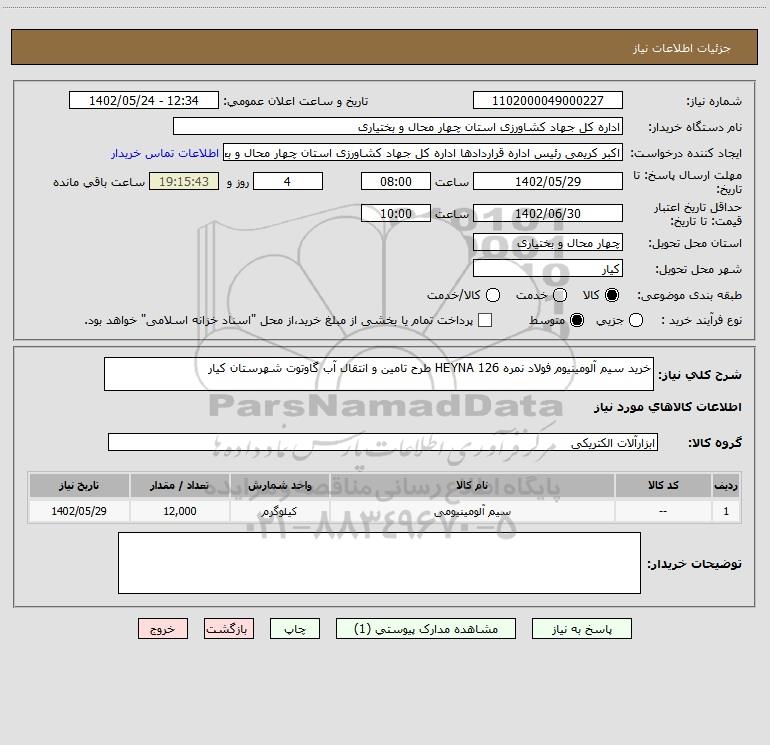This screenshot has height=745, width=770.
Task: Click the چاپ print button
Action: tap(295, 629)
